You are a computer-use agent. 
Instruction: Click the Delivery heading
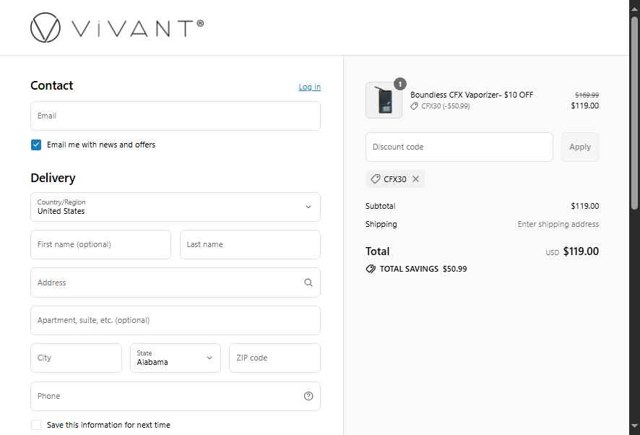53,178
